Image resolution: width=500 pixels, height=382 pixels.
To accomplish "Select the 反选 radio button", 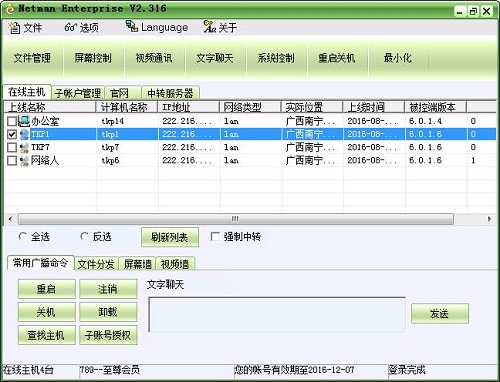I will click(84, 236).
